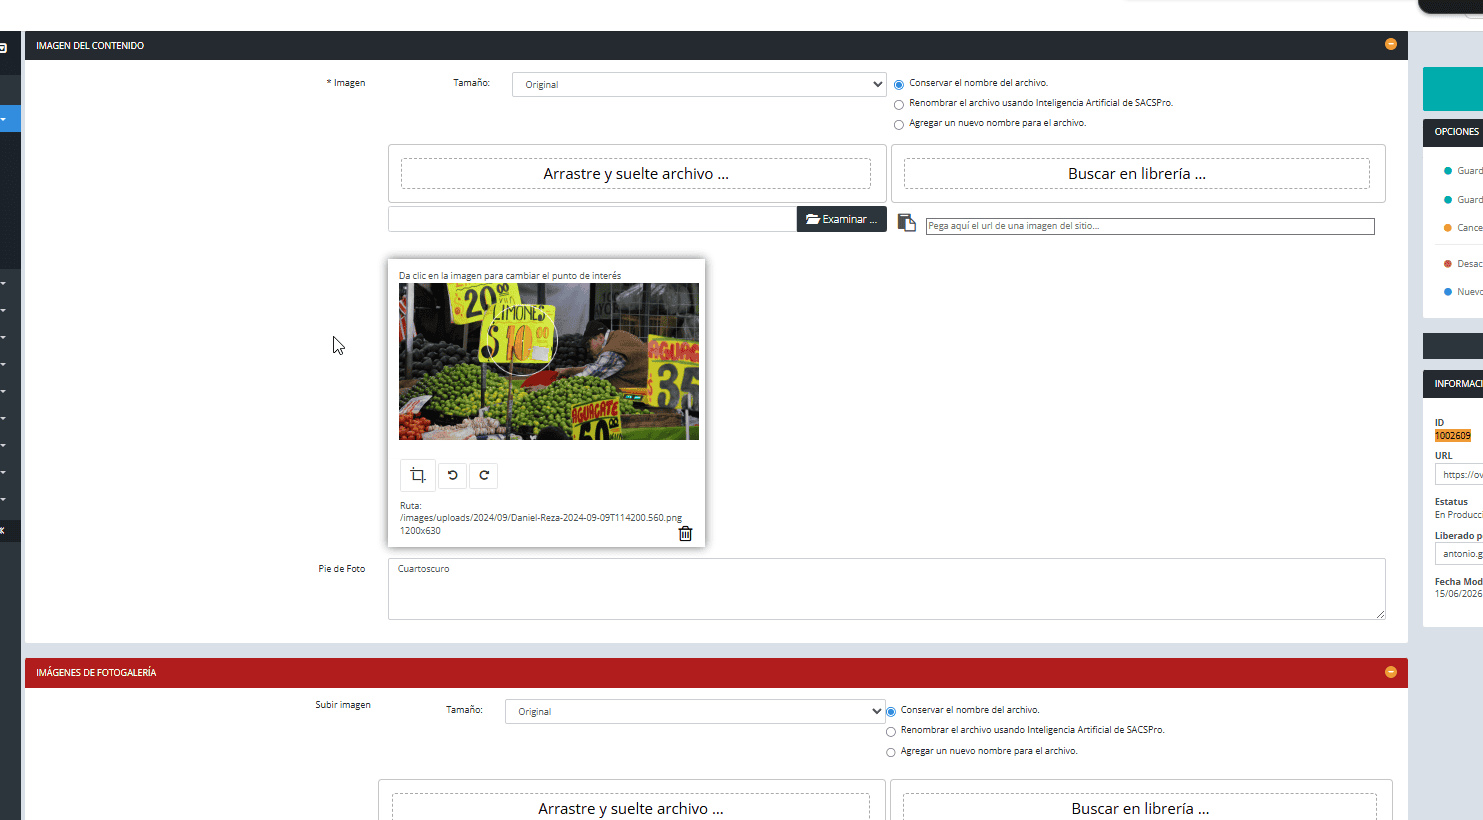Image resolution: width=1483 pixels, height=820 pixels.
Task: Select 'Conservar el nombre' in Fotogalería section
Action: 891,712
